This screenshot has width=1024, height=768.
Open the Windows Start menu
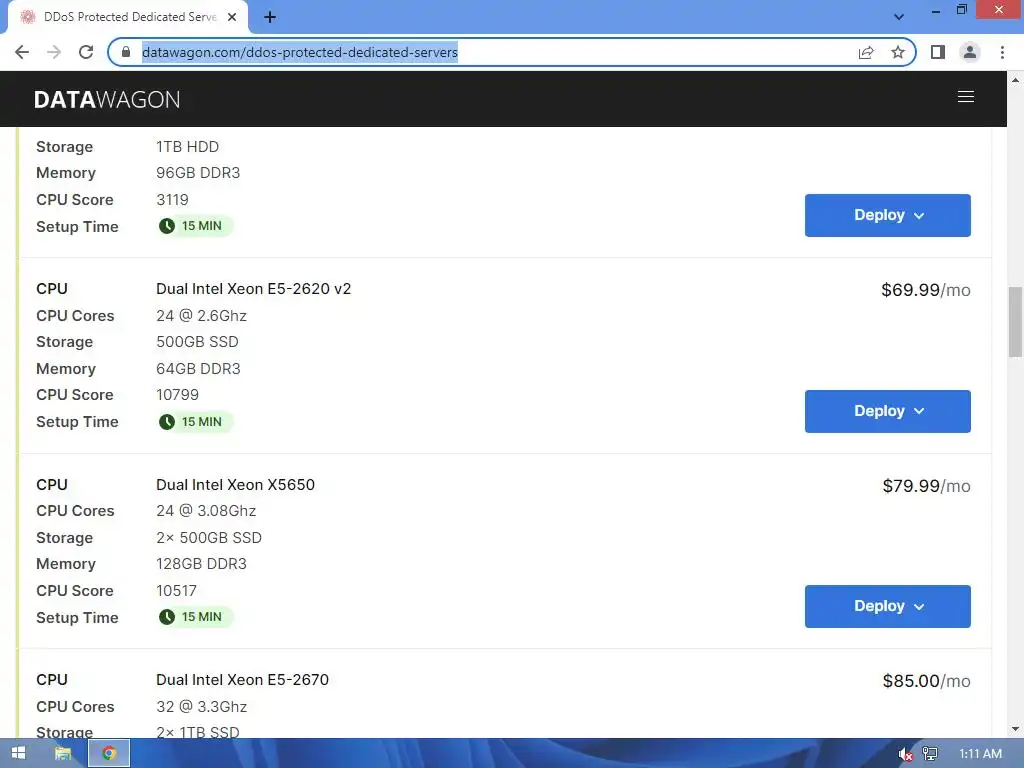pos(18,754)
